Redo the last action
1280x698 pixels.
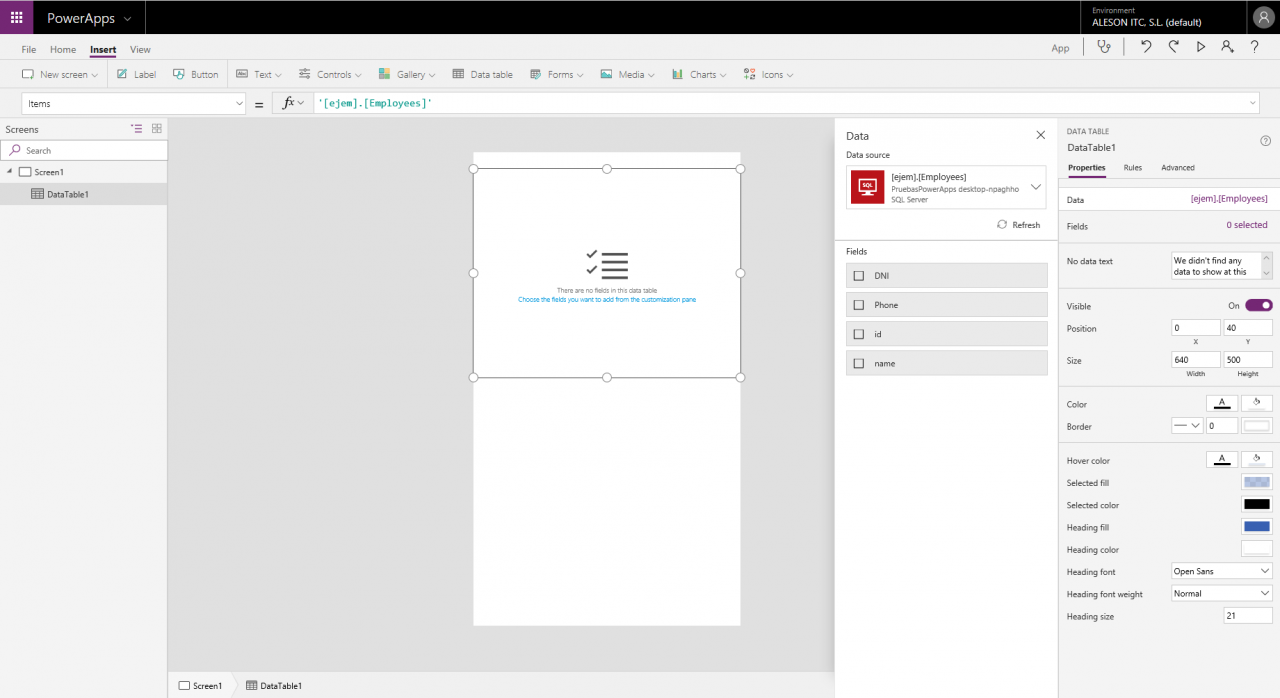(1172, 47)
